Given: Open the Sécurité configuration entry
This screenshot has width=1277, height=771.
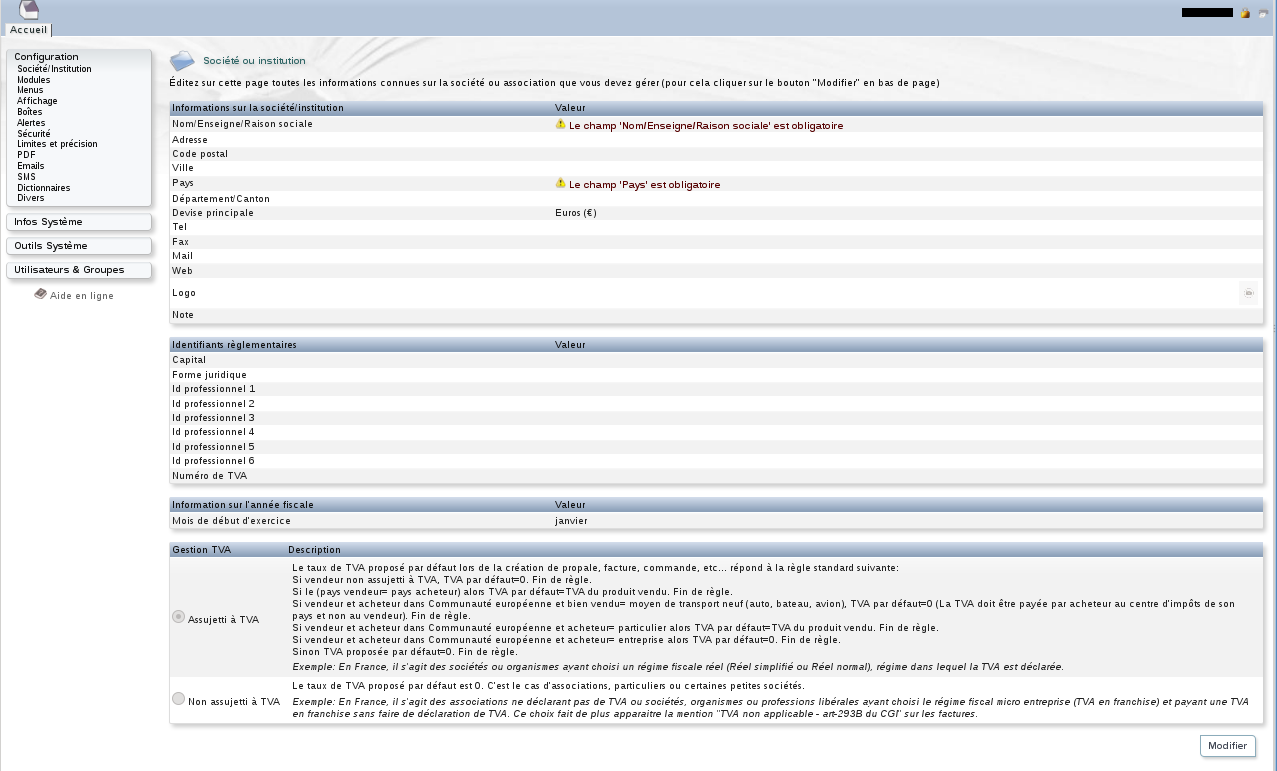Looking at the screenshot, I should pos(33,134).
